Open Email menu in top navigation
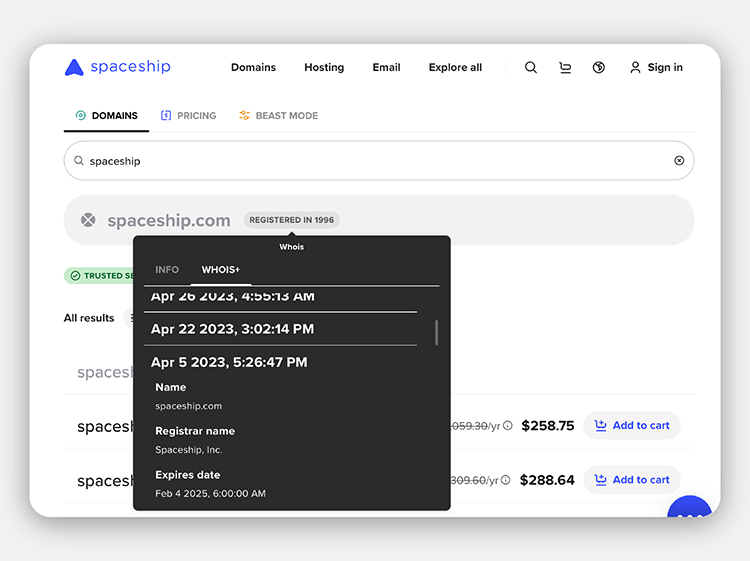The image size is (750, 561). tap(386, 67)
